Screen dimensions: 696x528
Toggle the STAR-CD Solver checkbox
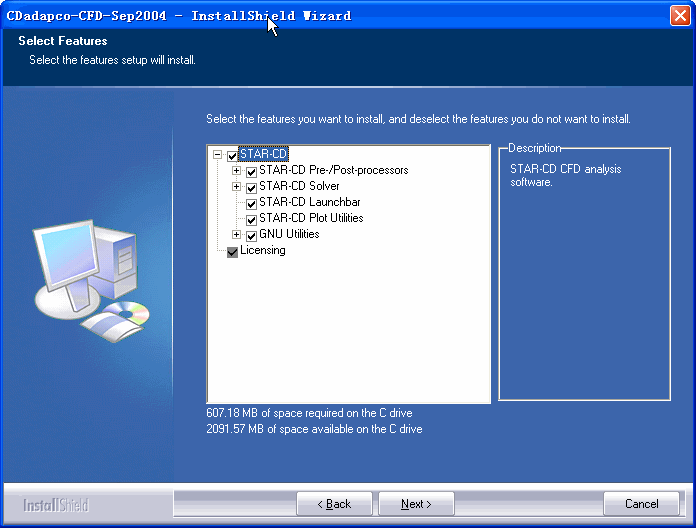click(251, 188)
